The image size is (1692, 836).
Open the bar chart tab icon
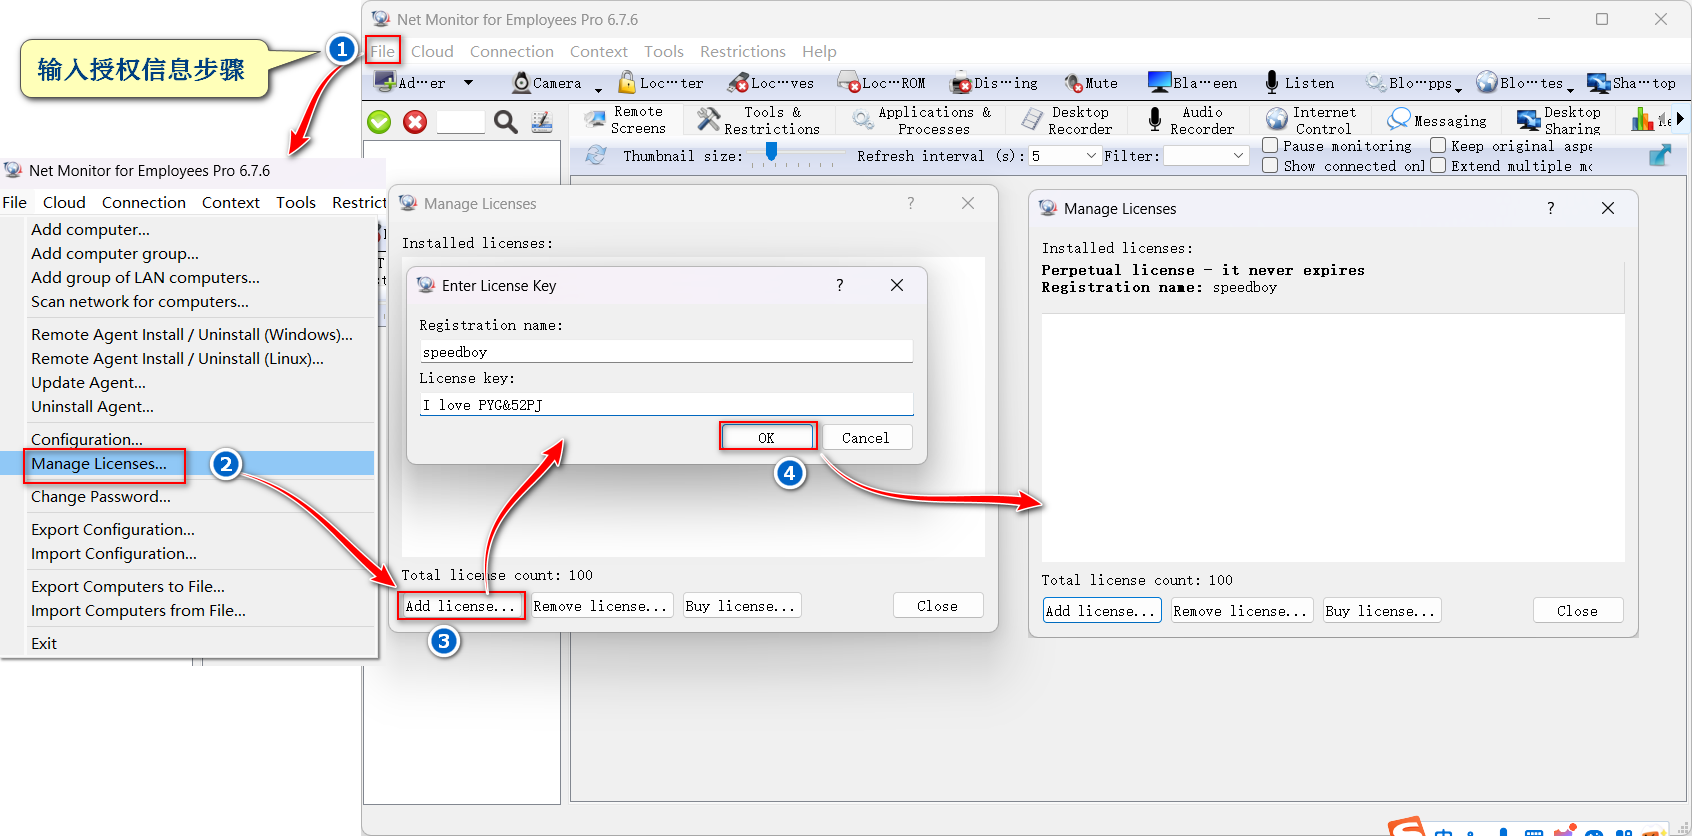1642,120
